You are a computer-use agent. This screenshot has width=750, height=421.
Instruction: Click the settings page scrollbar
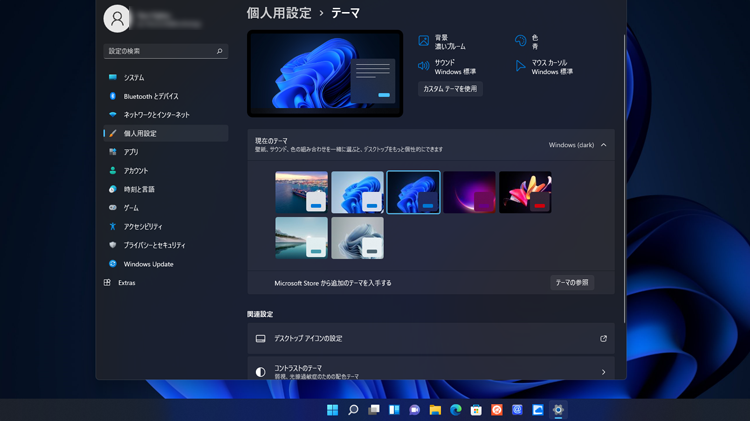click(x=624, y=178)
